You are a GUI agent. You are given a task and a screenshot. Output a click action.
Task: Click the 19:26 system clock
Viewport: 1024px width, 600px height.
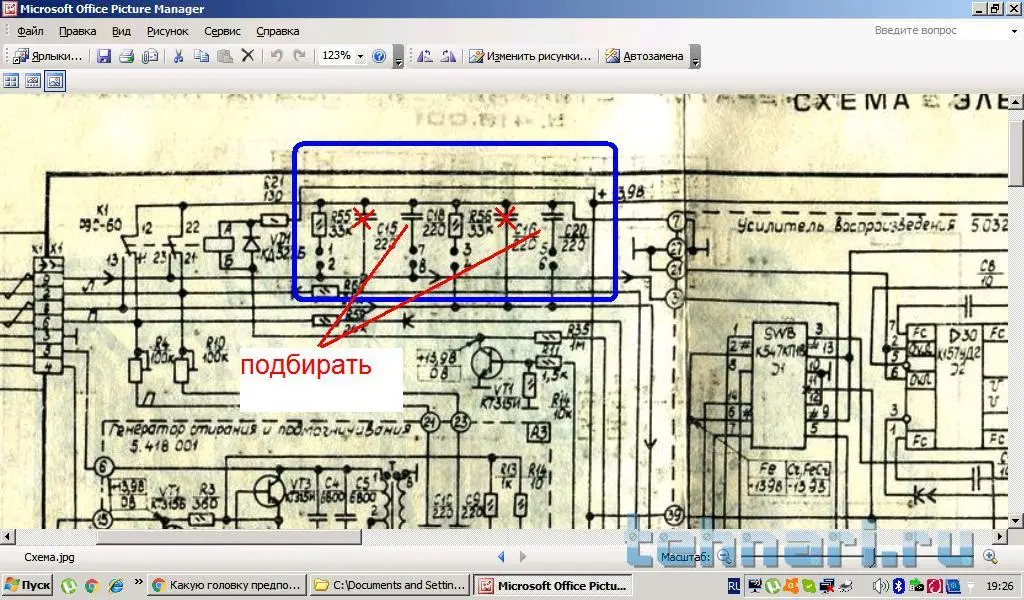point(1000,586)
